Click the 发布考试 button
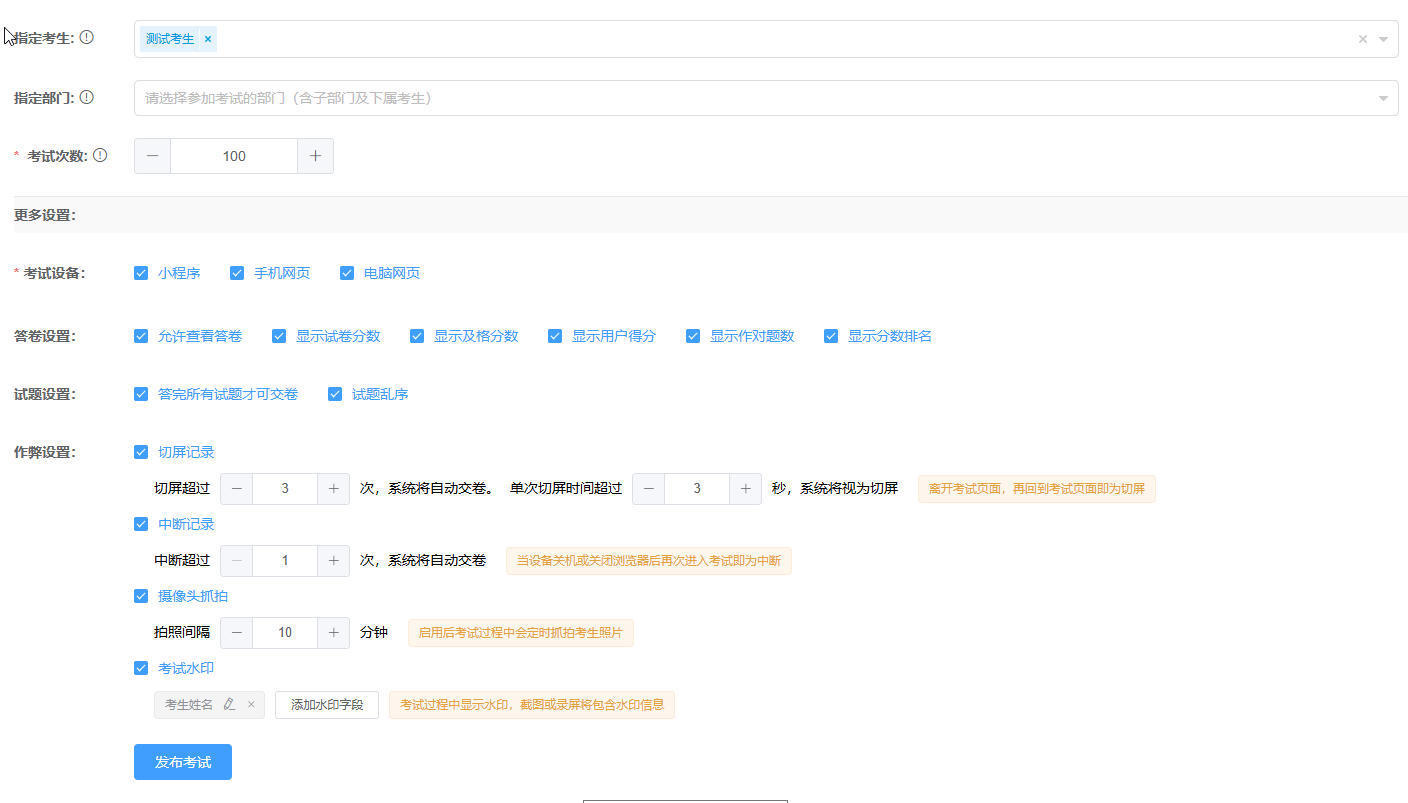The height and width of the screenshot is (803, 1408). pyautogui.click(x=183, y=762)
